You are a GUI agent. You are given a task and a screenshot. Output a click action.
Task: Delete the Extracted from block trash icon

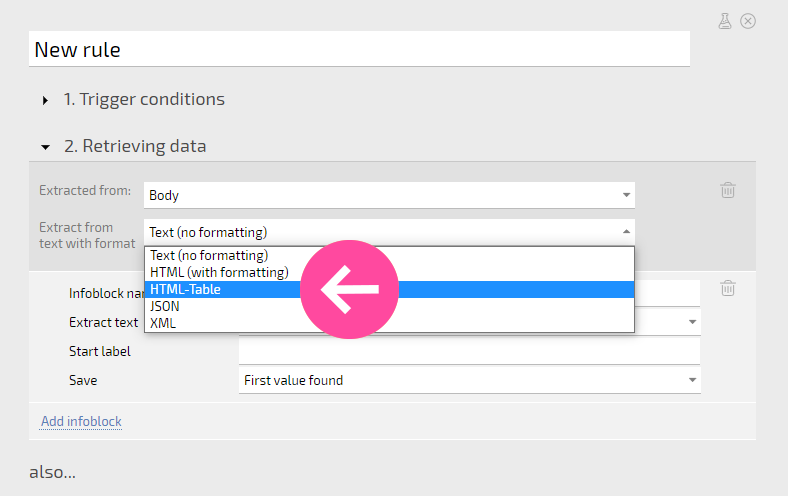pyautogui.click(x=728, y=190)
